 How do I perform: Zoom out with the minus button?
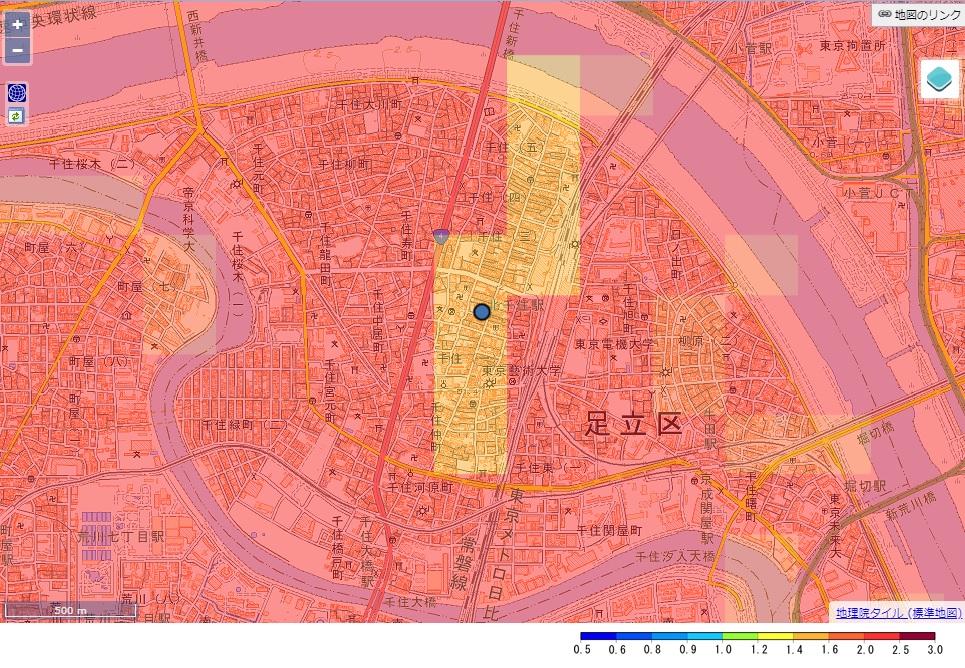pyautogui.click(x=17, y=51)
